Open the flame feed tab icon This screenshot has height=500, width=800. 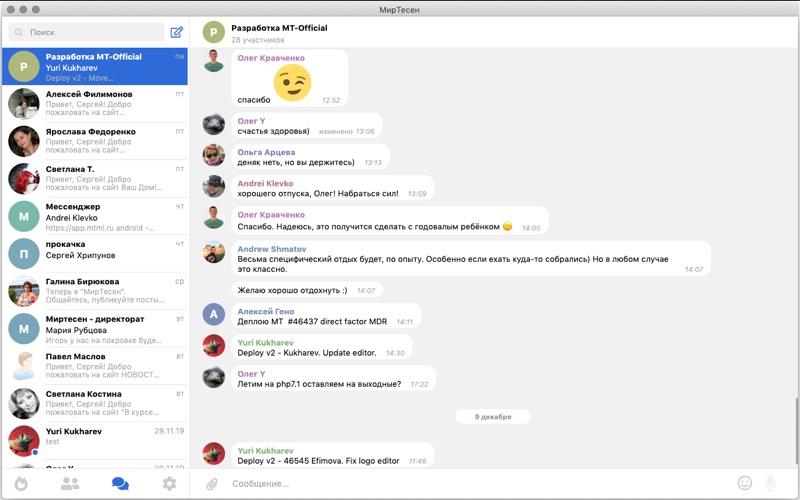pyautogui.click(x=21, y=483)
